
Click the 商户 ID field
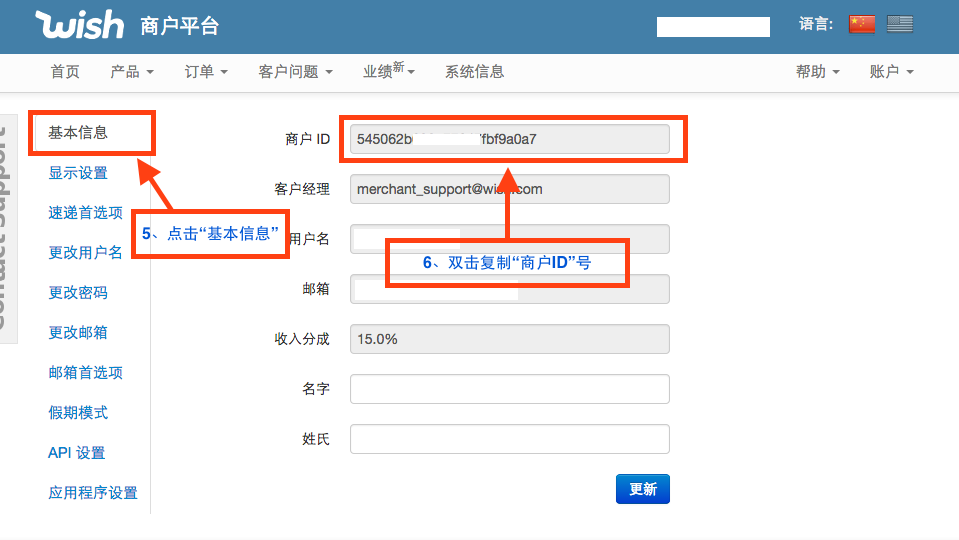coord(509,139)
